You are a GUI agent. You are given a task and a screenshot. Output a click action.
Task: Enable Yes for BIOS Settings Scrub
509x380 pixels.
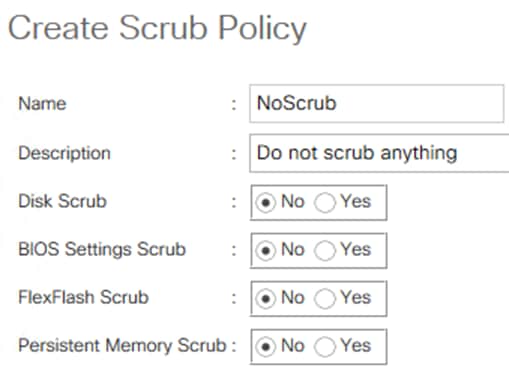(324, 250)
